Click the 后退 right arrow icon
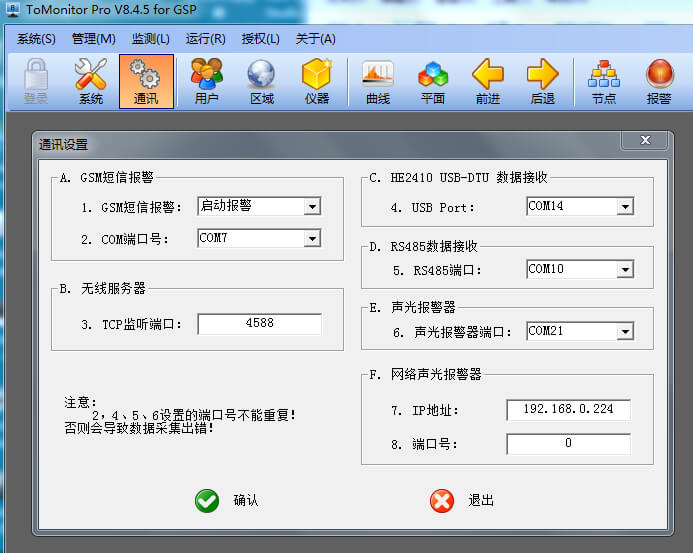This screenshot has width=693, height=553. pyautogui.click(x=542, y=80)
